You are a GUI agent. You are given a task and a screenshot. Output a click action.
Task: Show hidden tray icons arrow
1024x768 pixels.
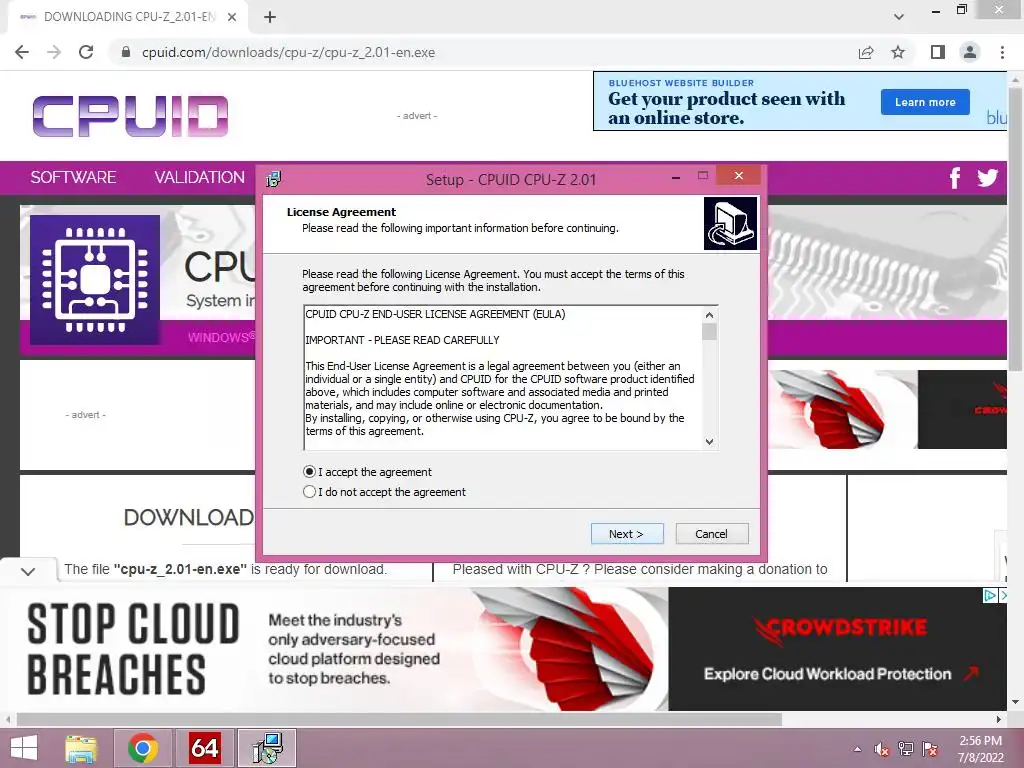(857, 749)
